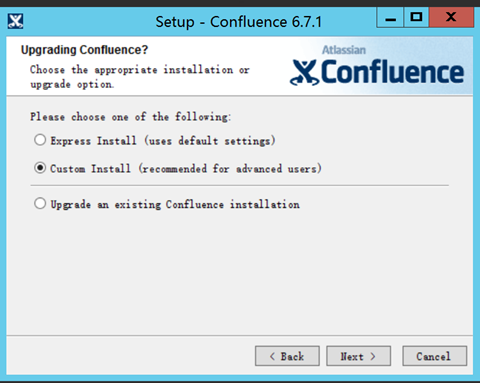480x383 pixels.
Task: Go back with the Back button
Action: 287,356
